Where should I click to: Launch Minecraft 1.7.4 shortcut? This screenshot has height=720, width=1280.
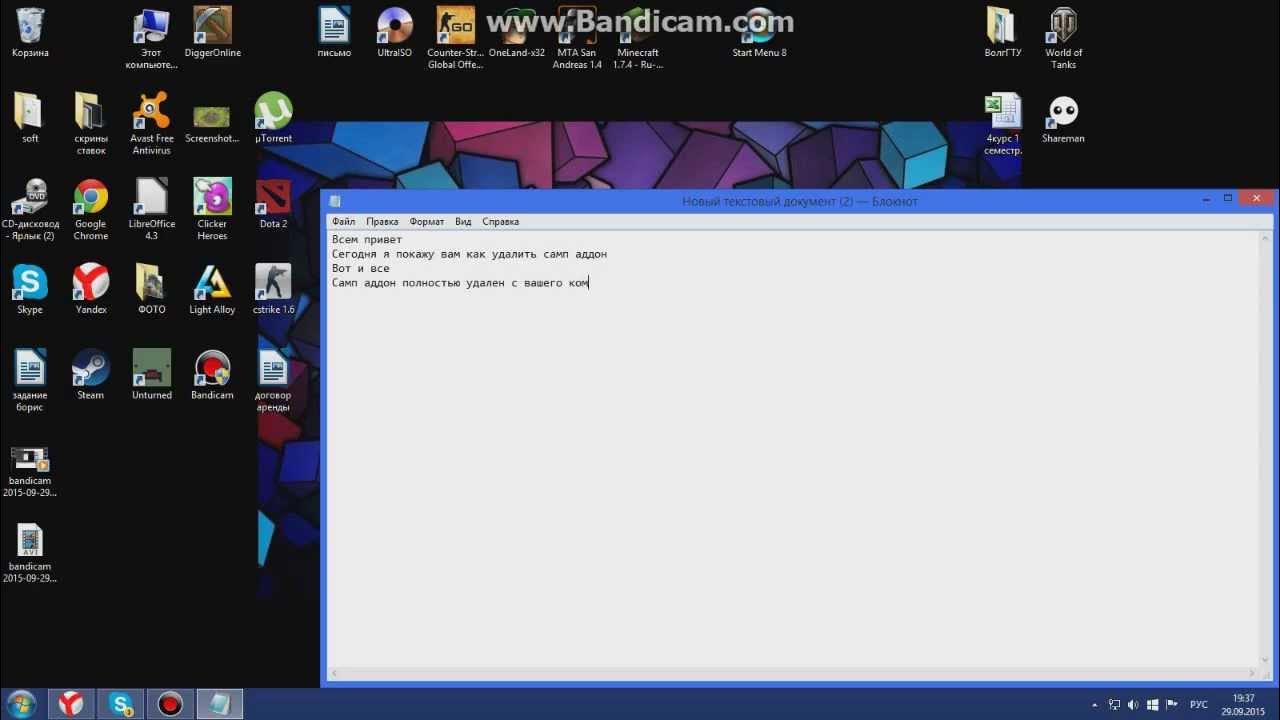tap(638, 38)
